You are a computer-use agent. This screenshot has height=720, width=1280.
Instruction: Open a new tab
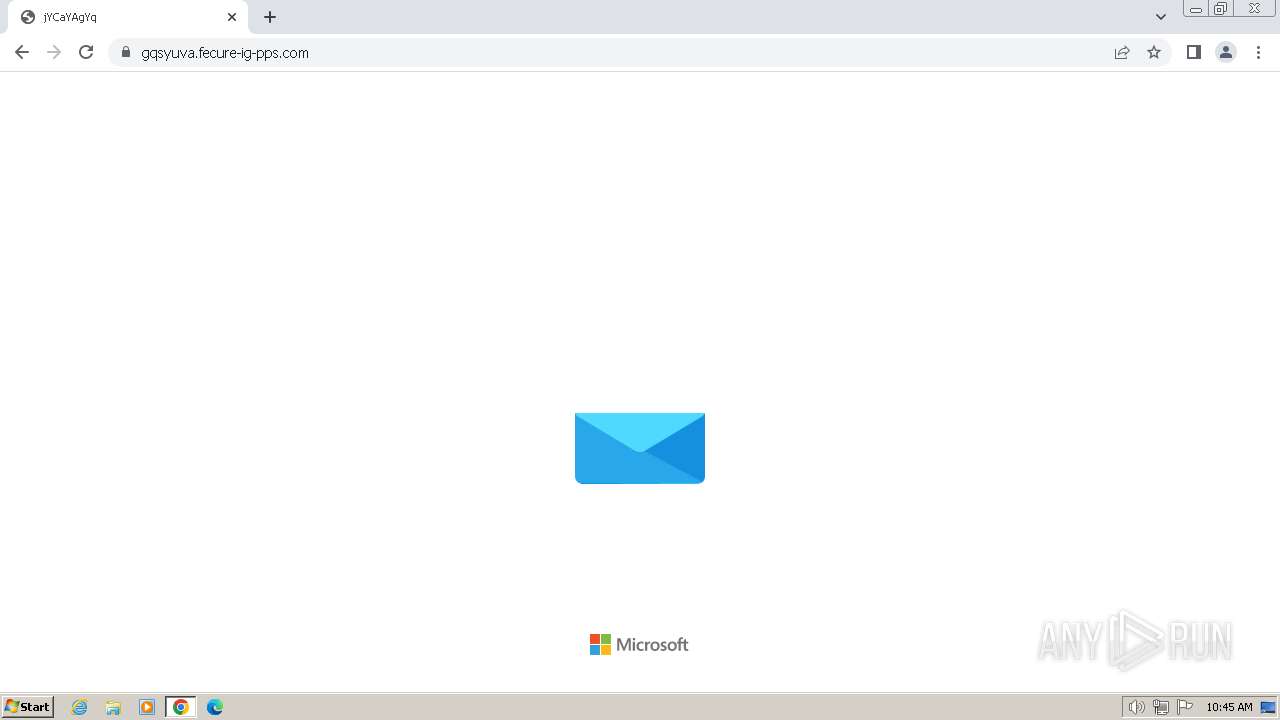(270, 17)
